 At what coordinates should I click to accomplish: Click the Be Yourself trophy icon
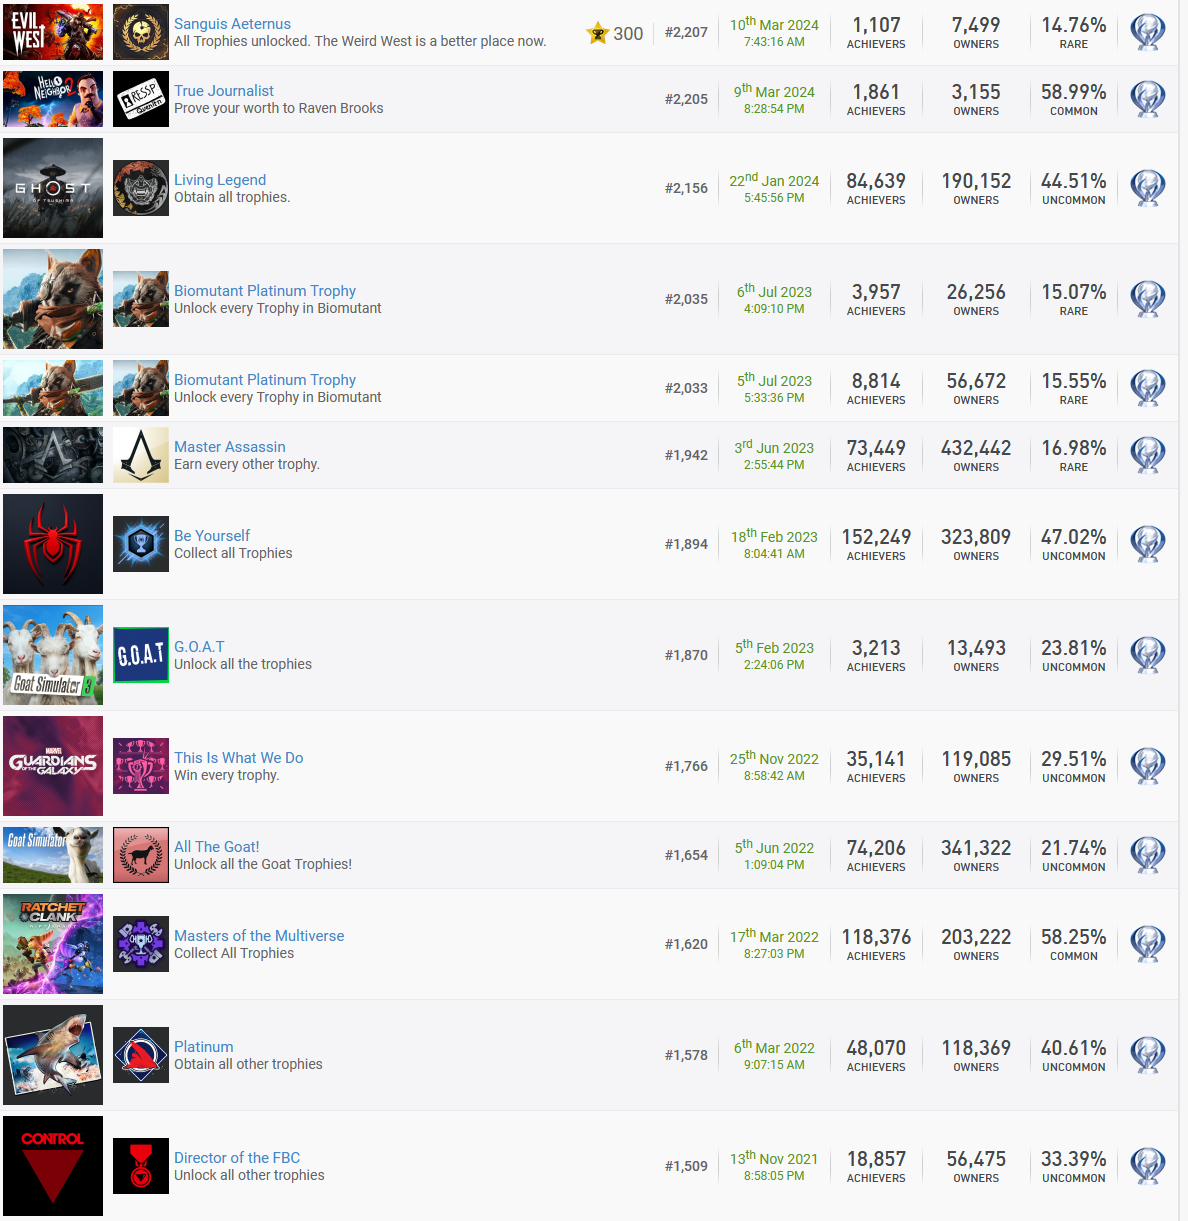click(140, 544)
